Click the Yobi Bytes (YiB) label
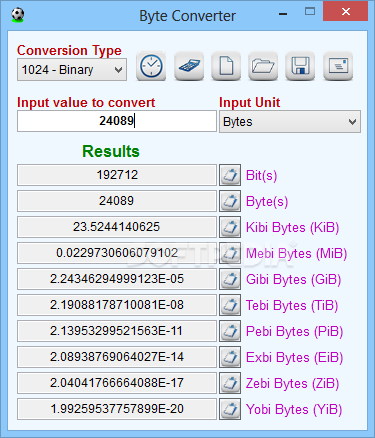This screenshot has height=438, width=375. point(294,410)
